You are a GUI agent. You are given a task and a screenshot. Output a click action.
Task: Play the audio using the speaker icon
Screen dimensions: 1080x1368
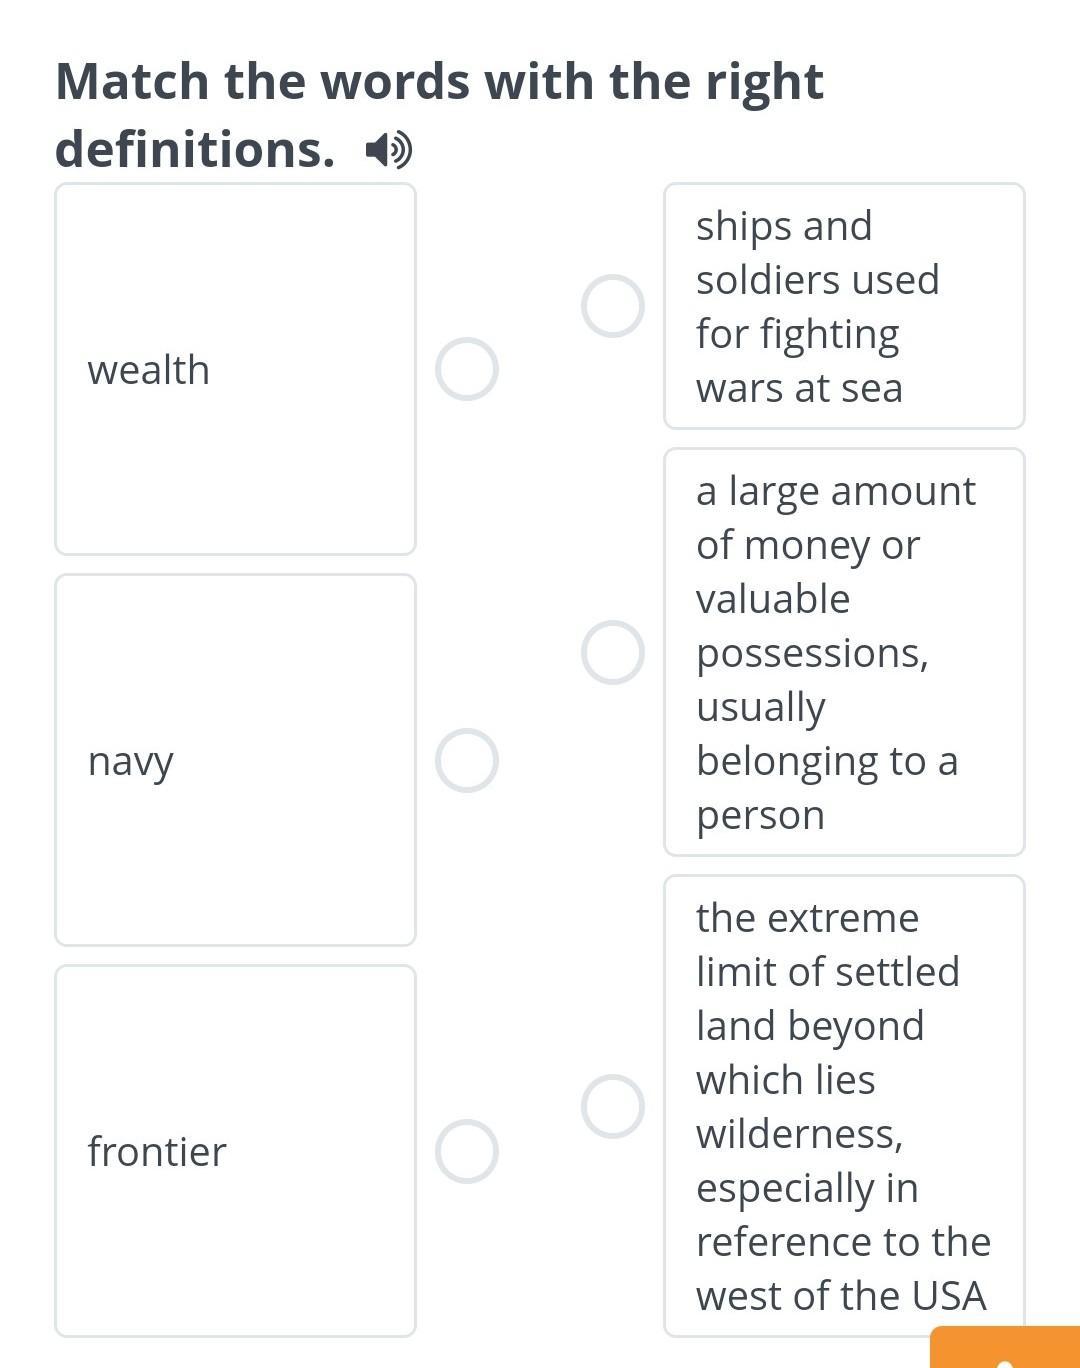click(x=388, y=150)
